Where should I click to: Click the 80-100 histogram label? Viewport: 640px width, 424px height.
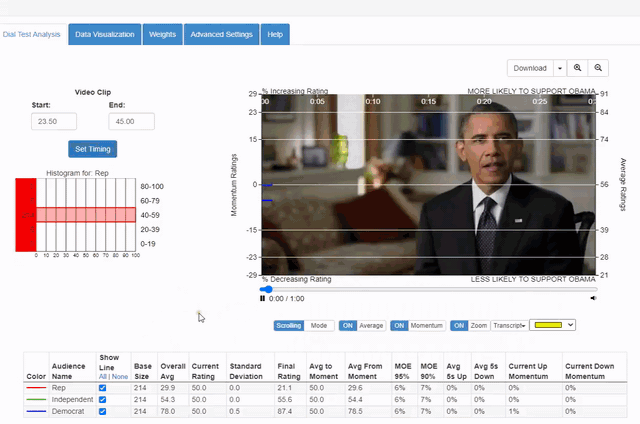pos(152,186)
